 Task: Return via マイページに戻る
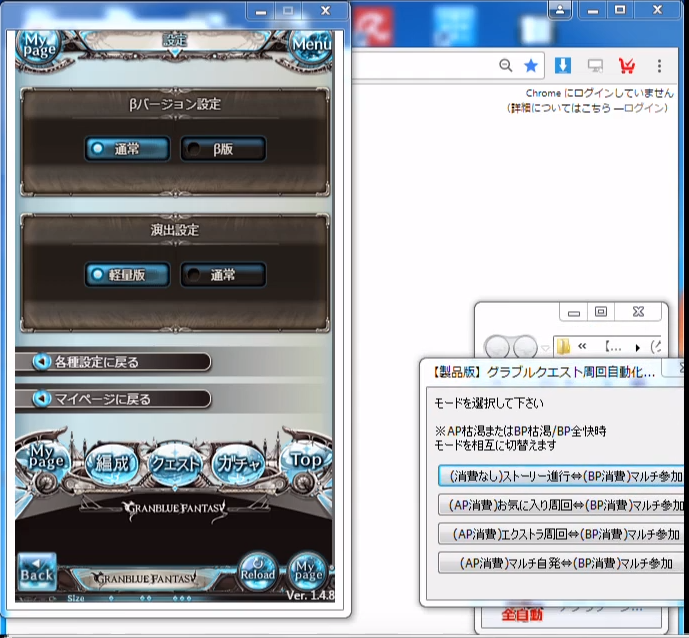pos(113,399)
